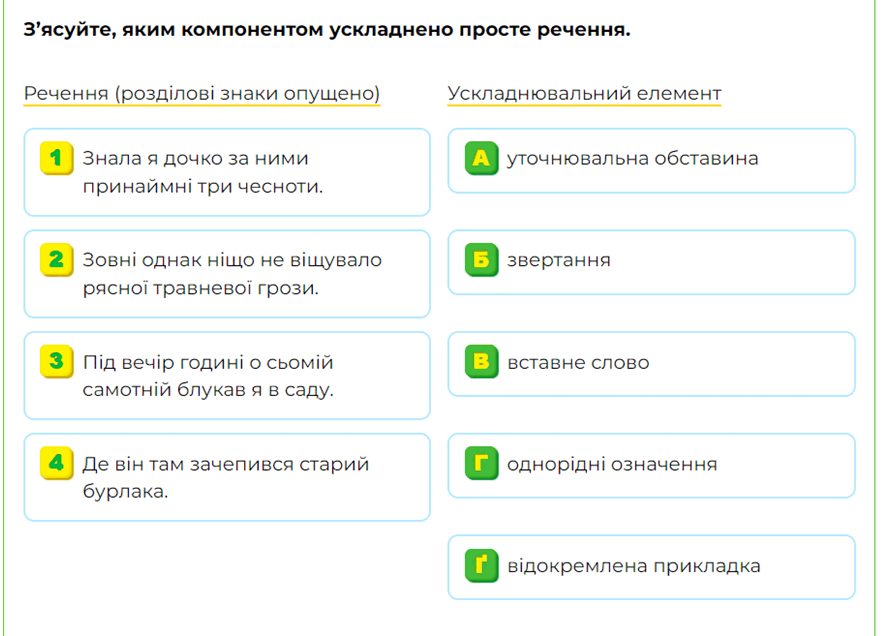Choose option "однорідні означення"

(x=652, y=466)
